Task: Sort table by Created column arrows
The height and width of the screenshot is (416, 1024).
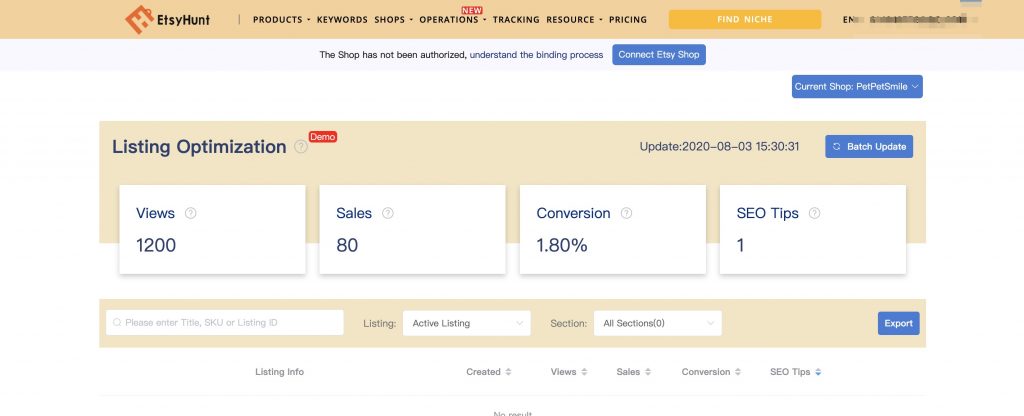Action: (508, 372)
